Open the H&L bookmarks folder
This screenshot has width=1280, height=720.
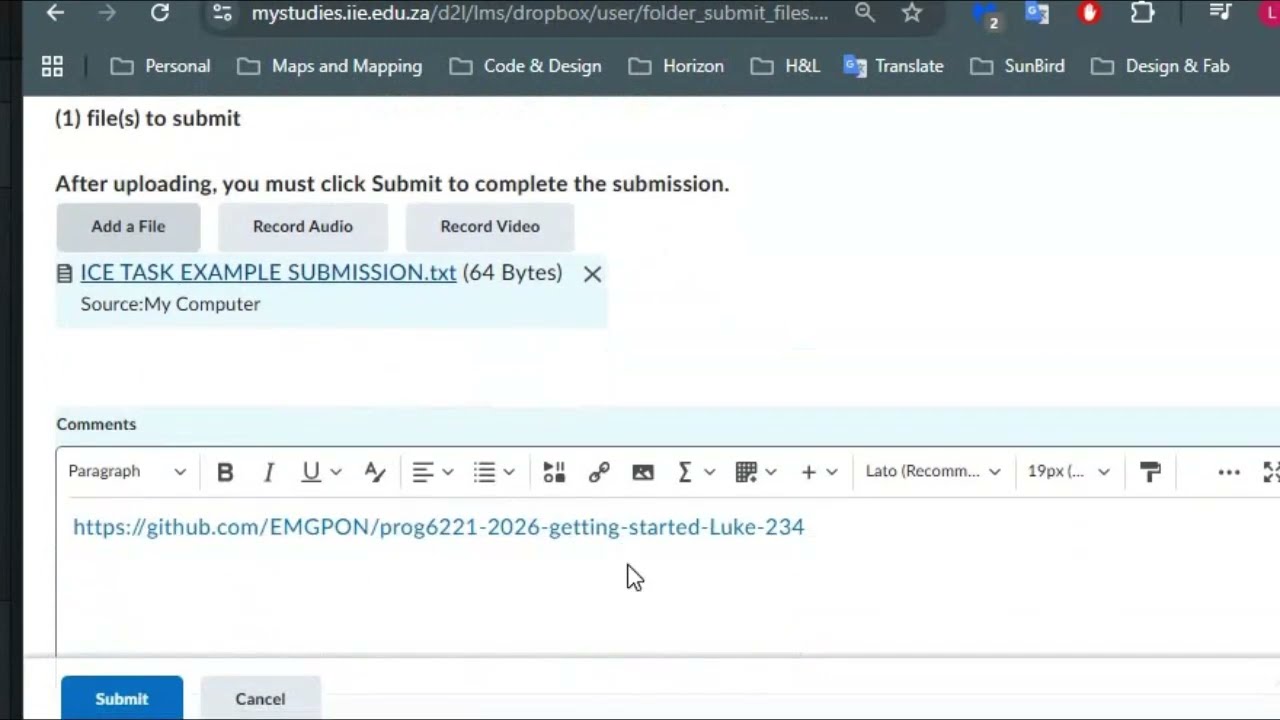tap(785, 66)
